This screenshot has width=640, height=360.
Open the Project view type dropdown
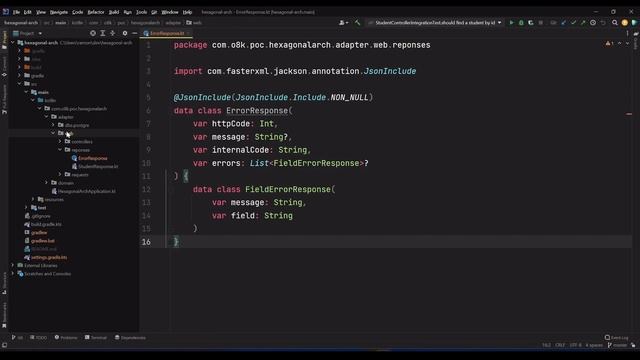coord(27,33)
